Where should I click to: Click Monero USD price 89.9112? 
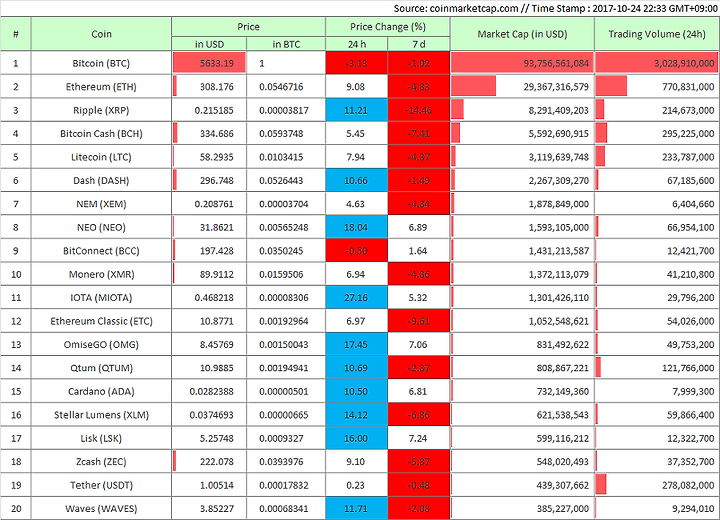click(x=209, y=274)
